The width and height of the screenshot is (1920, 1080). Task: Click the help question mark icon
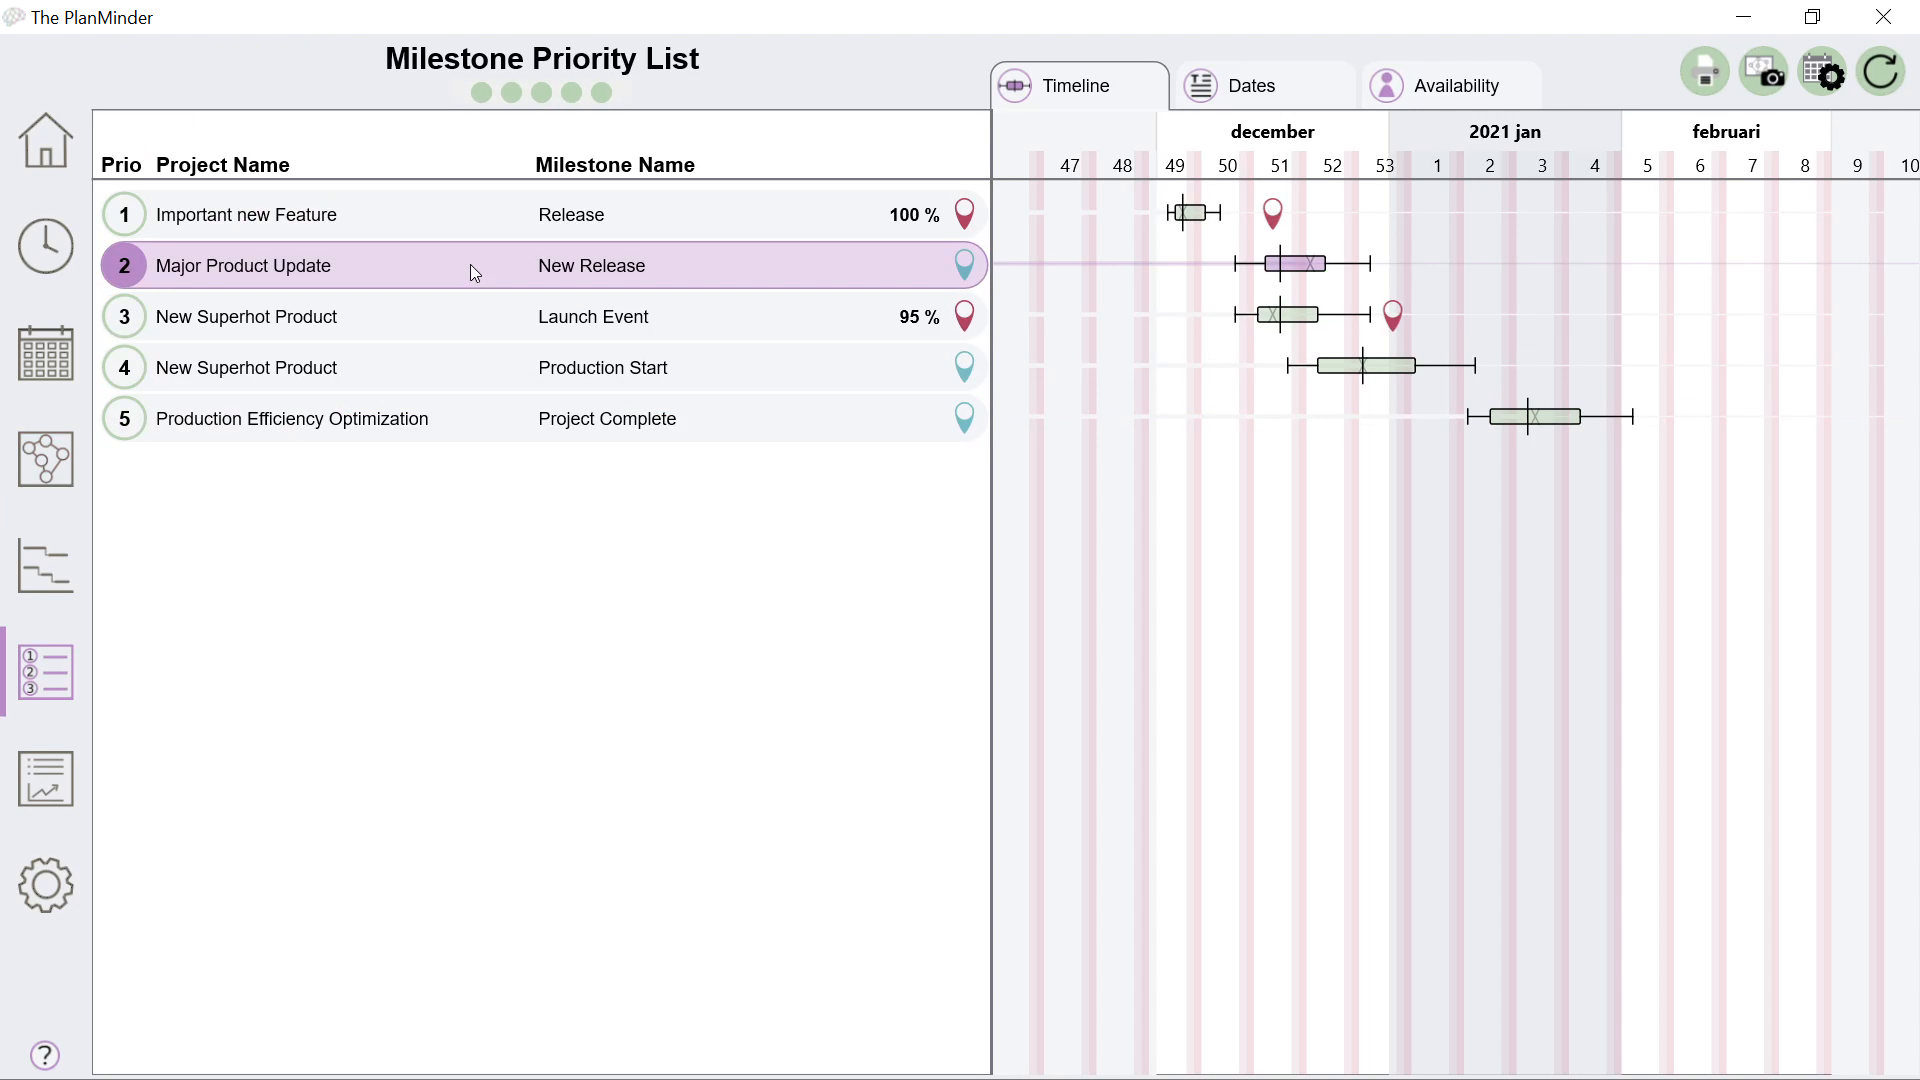point(45,1055)
